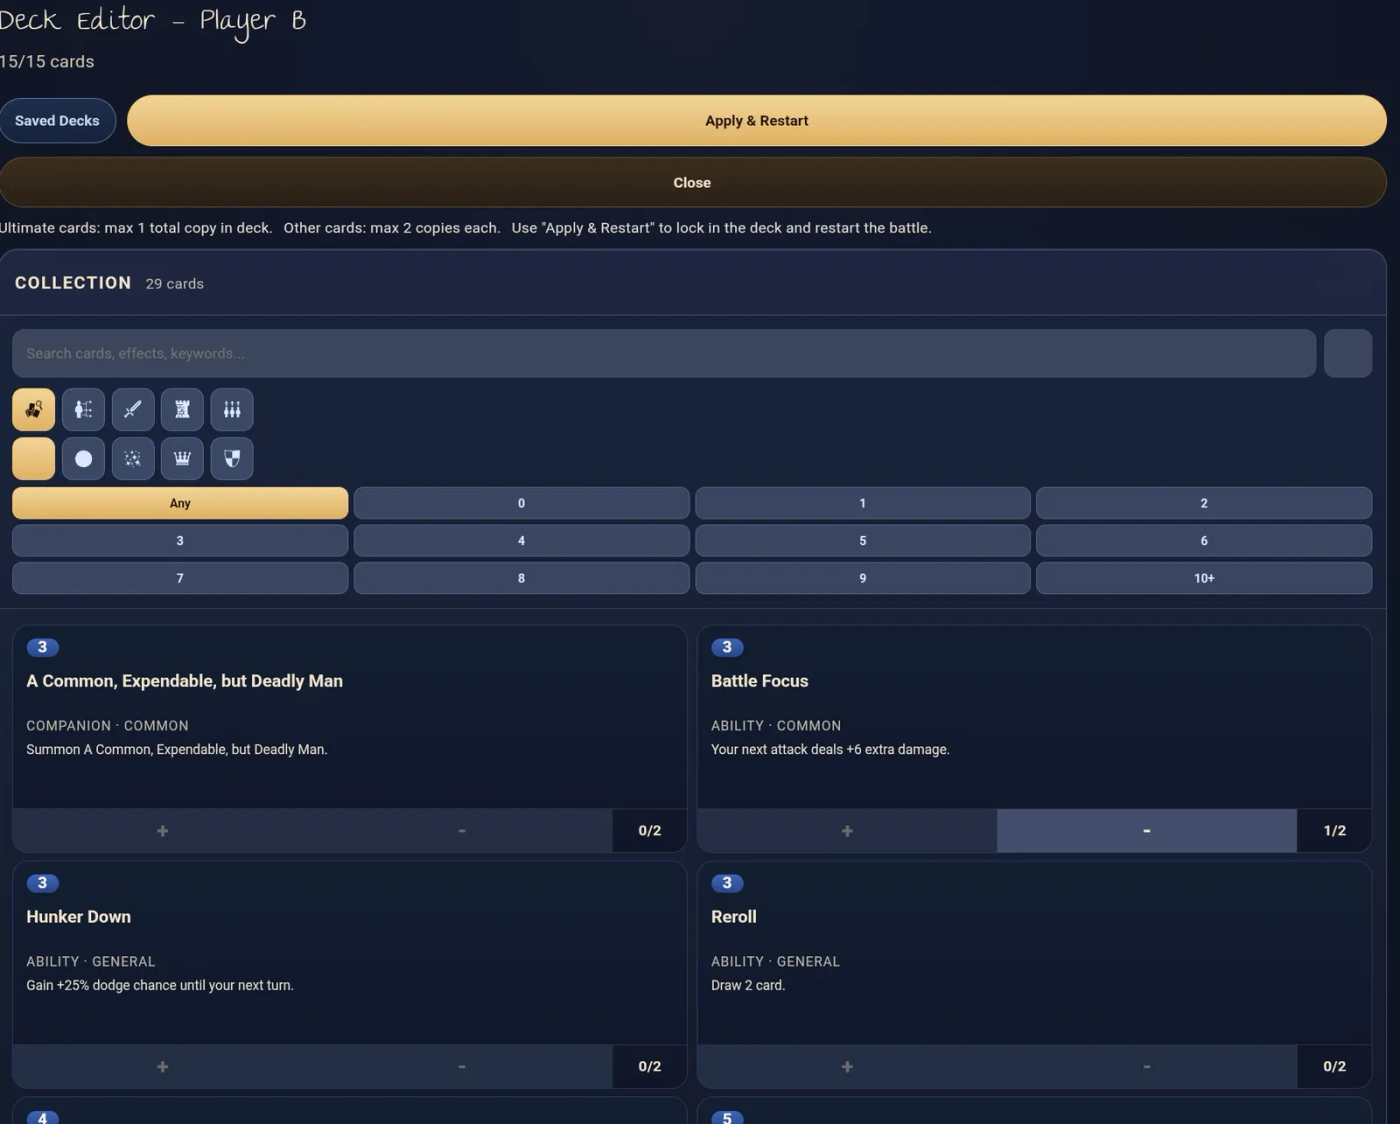This screenshot has width=1400, height=1124.
Task: Remove a copy of A Common, Expendable, but Deadly Man
Action: pyautogui.click(x=462, y=830)
